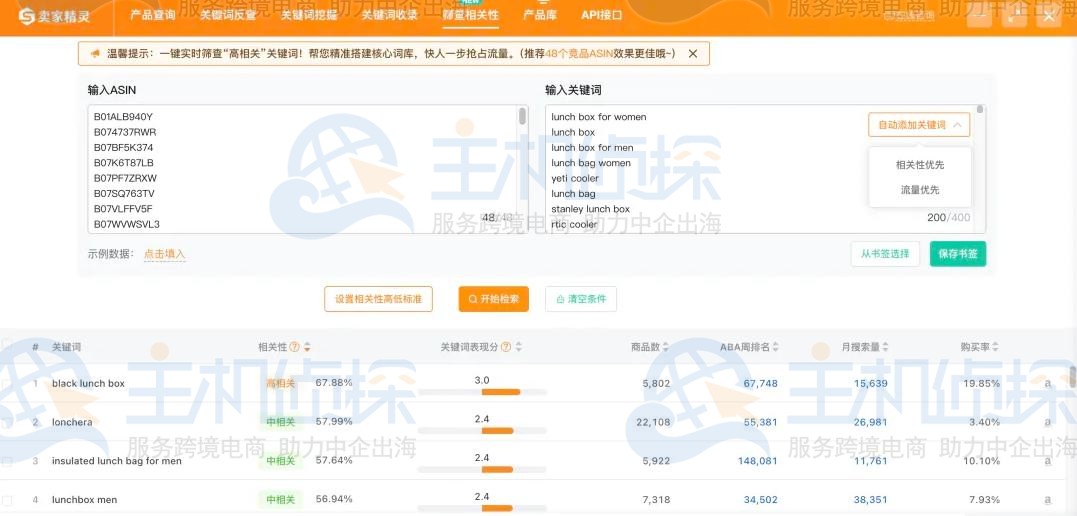Open 关键词反查 navigation tab
1077x516 pixels.
[227, 15]
